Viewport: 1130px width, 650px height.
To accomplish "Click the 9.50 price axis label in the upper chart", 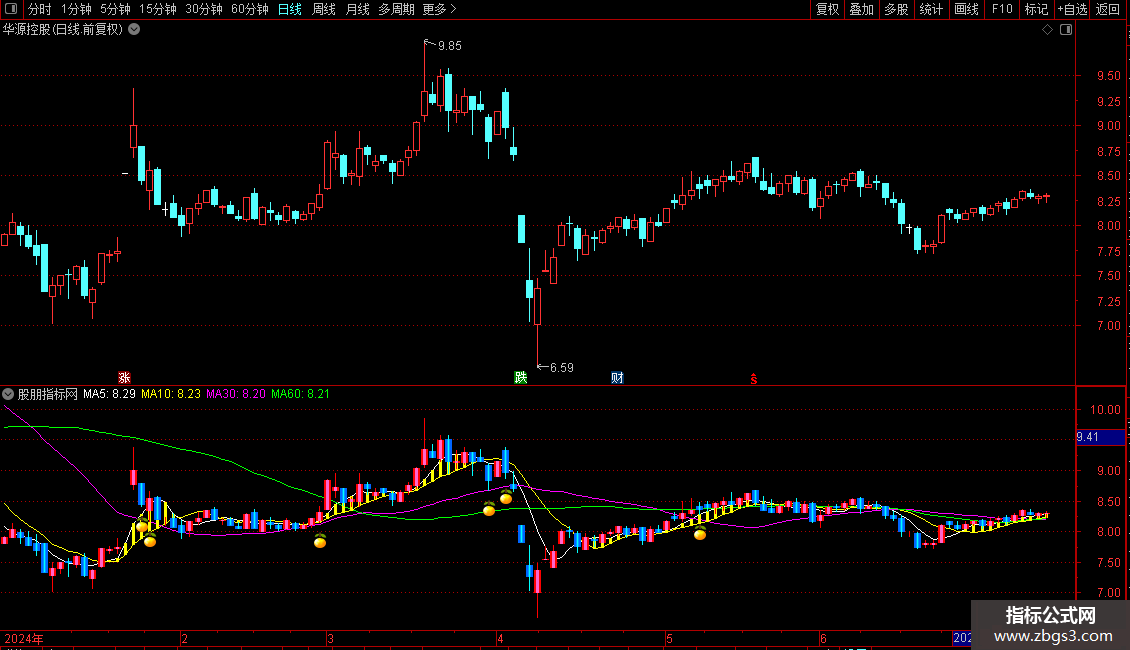I will (x=1108, y=76).
